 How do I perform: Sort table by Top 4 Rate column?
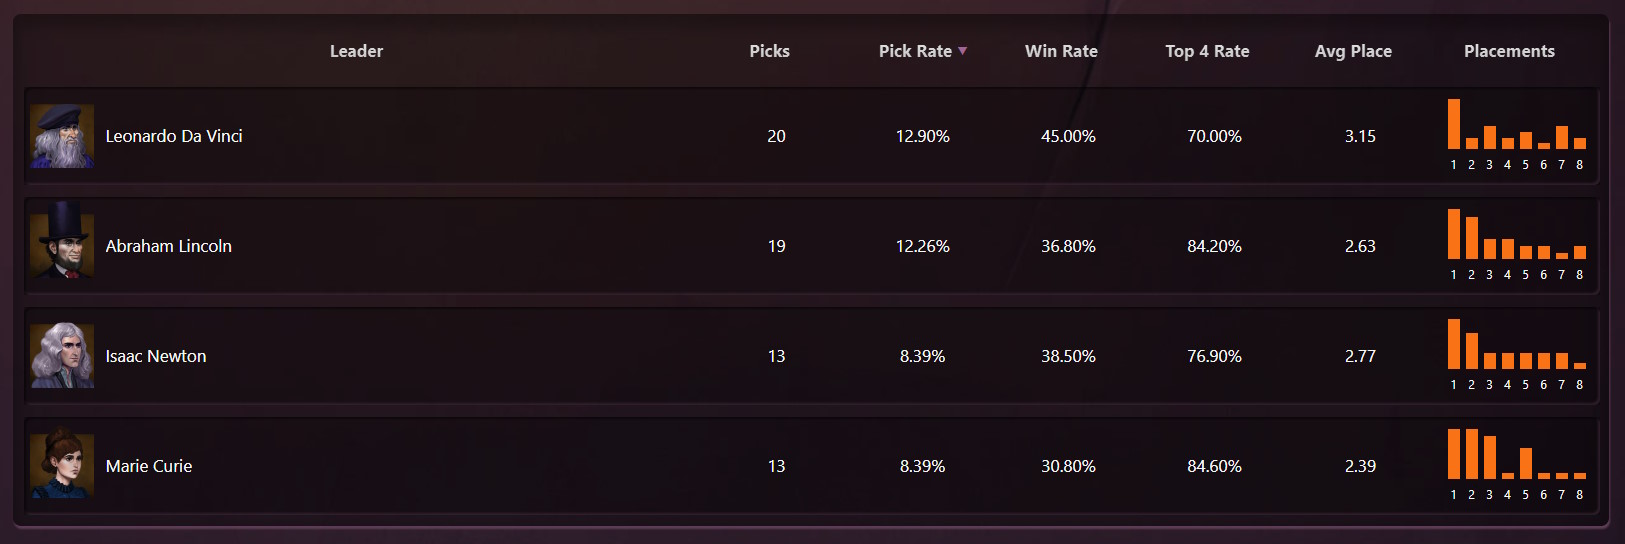pyautogui.click(x=1207, y=51)
